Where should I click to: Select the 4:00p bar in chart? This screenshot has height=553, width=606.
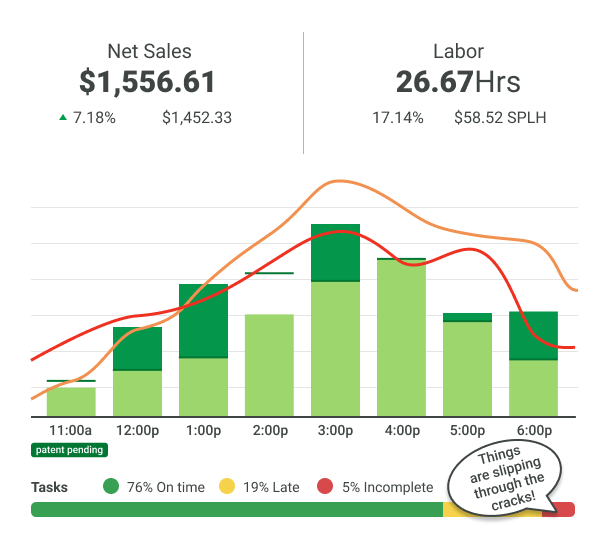[x=401, y=338]
